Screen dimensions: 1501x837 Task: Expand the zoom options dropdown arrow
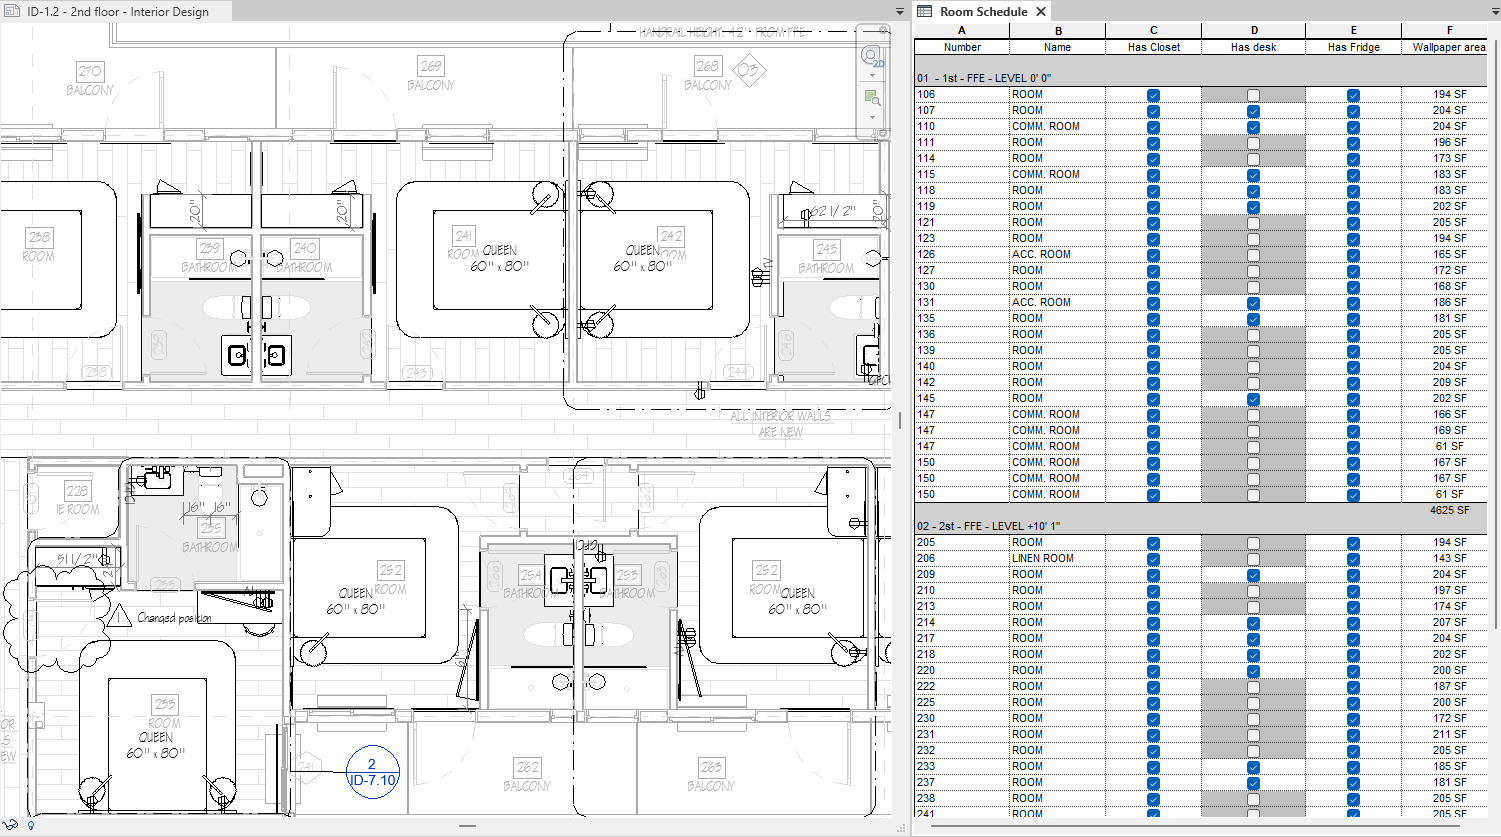pyautogui.click(x=872, y=118)
